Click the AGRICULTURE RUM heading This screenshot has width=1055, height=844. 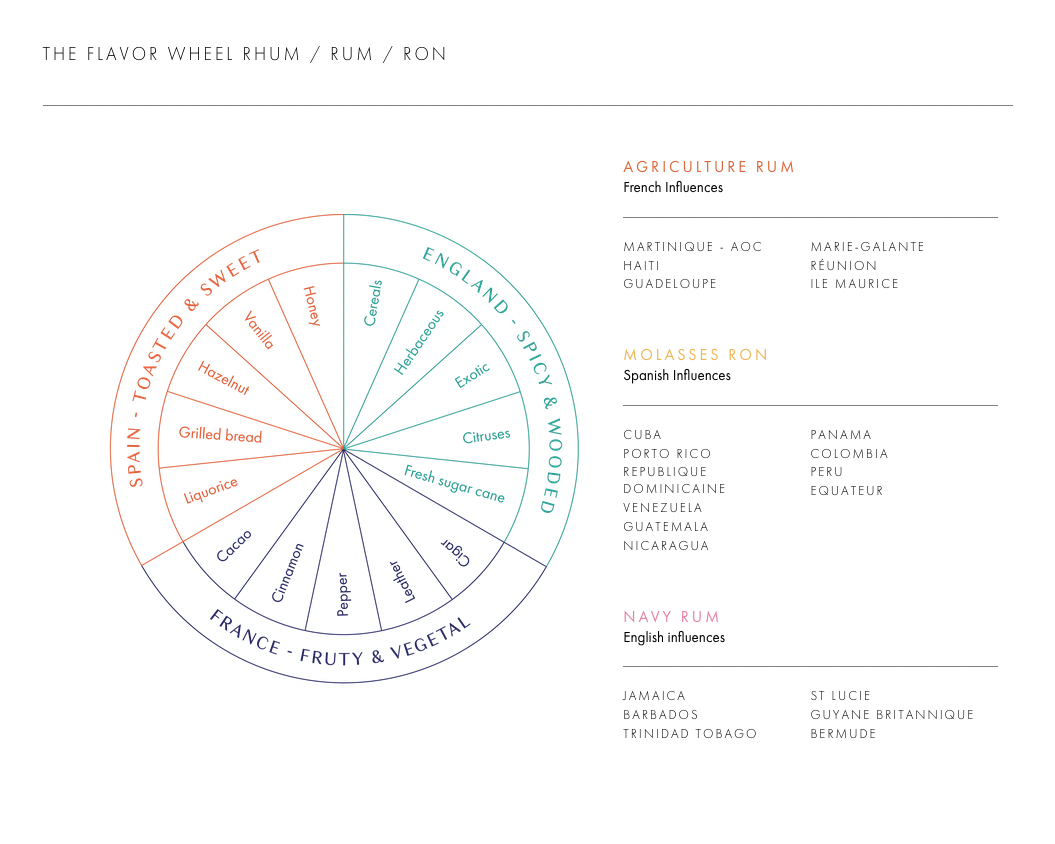pos(708,167)
